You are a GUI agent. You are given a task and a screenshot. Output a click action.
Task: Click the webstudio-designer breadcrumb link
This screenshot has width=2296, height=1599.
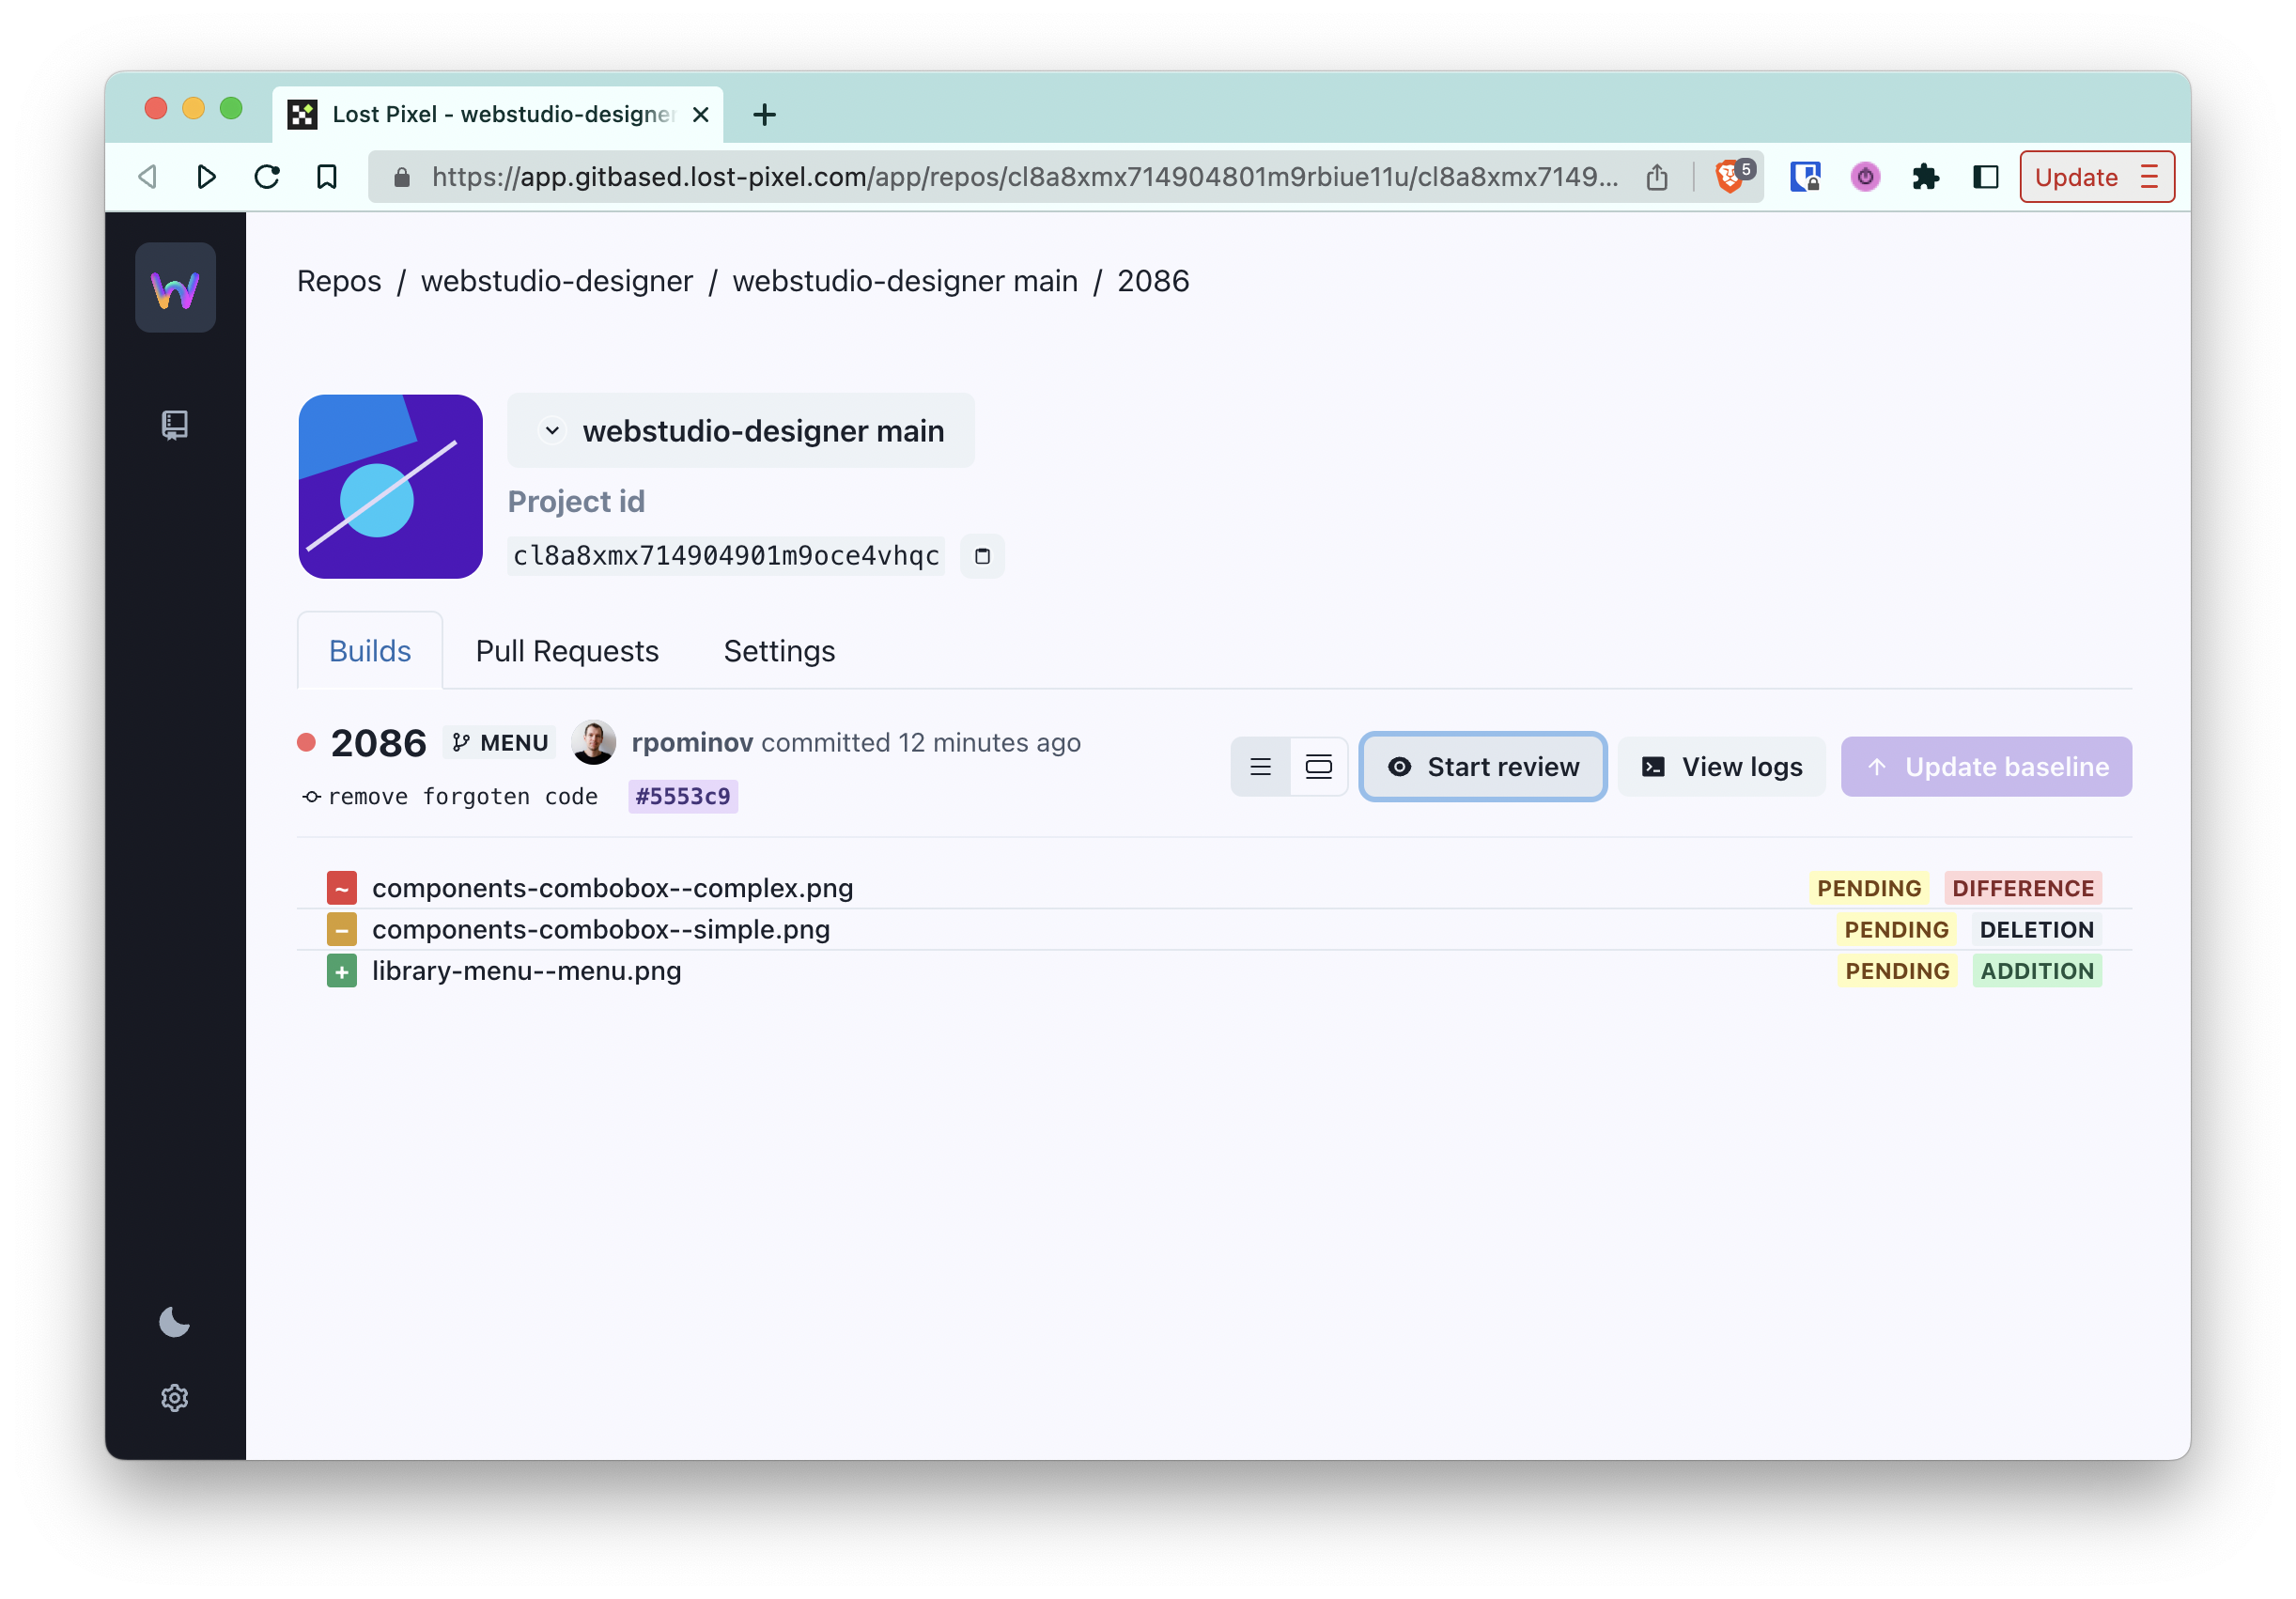[557, 281]
